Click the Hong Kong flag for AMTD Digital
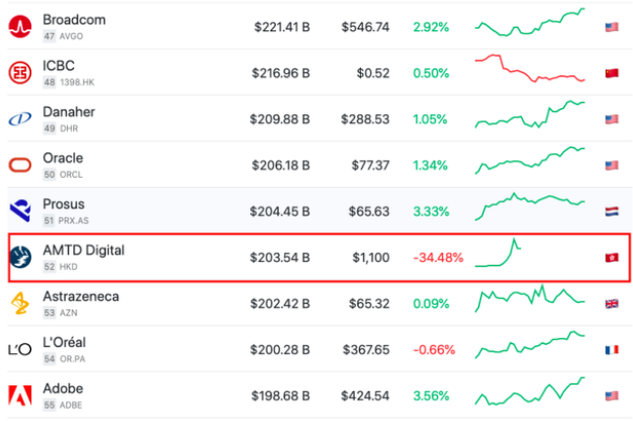 (x=612, y=258)
